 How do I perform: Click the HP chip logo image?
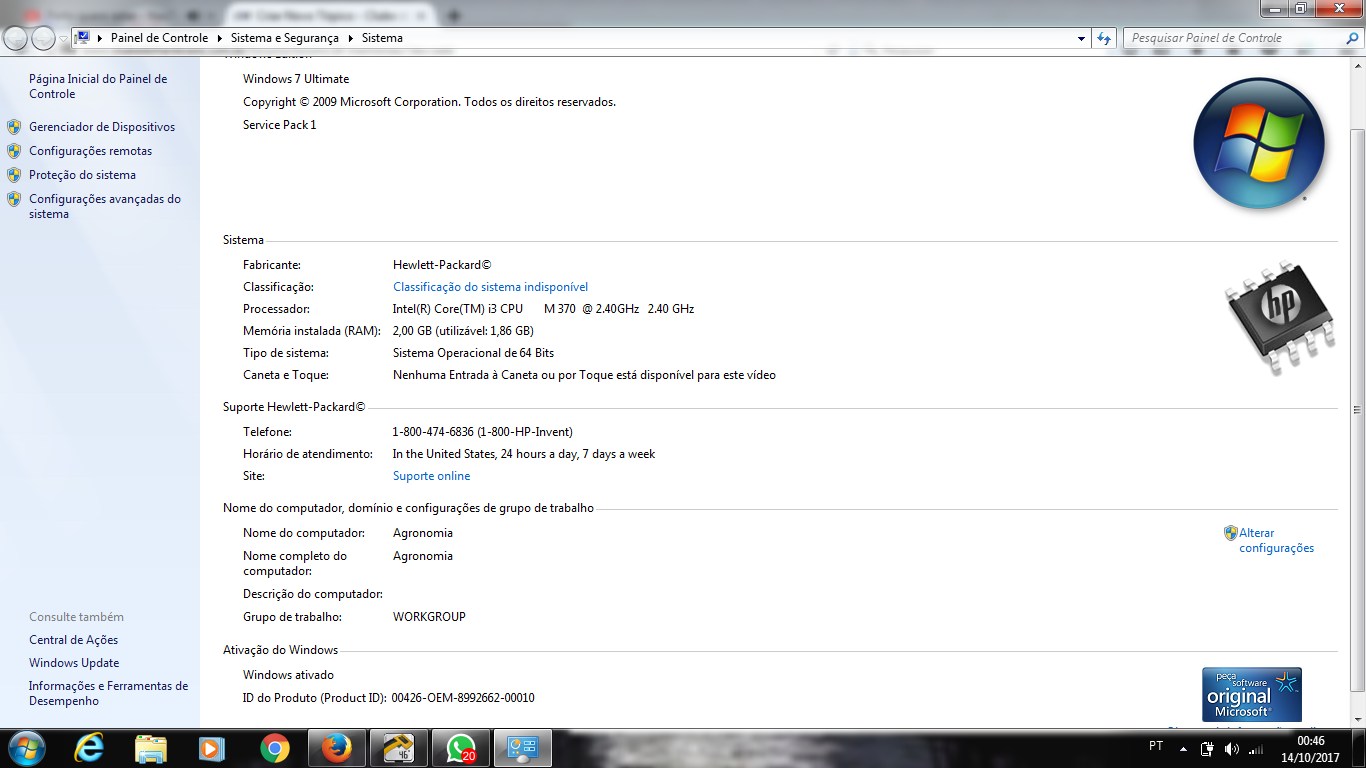point(1281,317)
